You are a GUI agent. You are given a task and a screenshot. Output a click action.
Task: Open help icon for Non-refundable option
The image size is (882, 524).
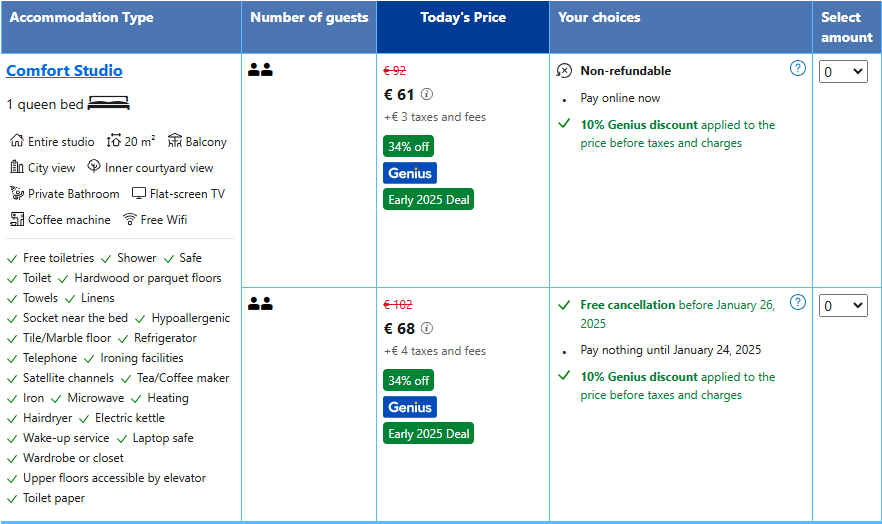tap(798, 69)
